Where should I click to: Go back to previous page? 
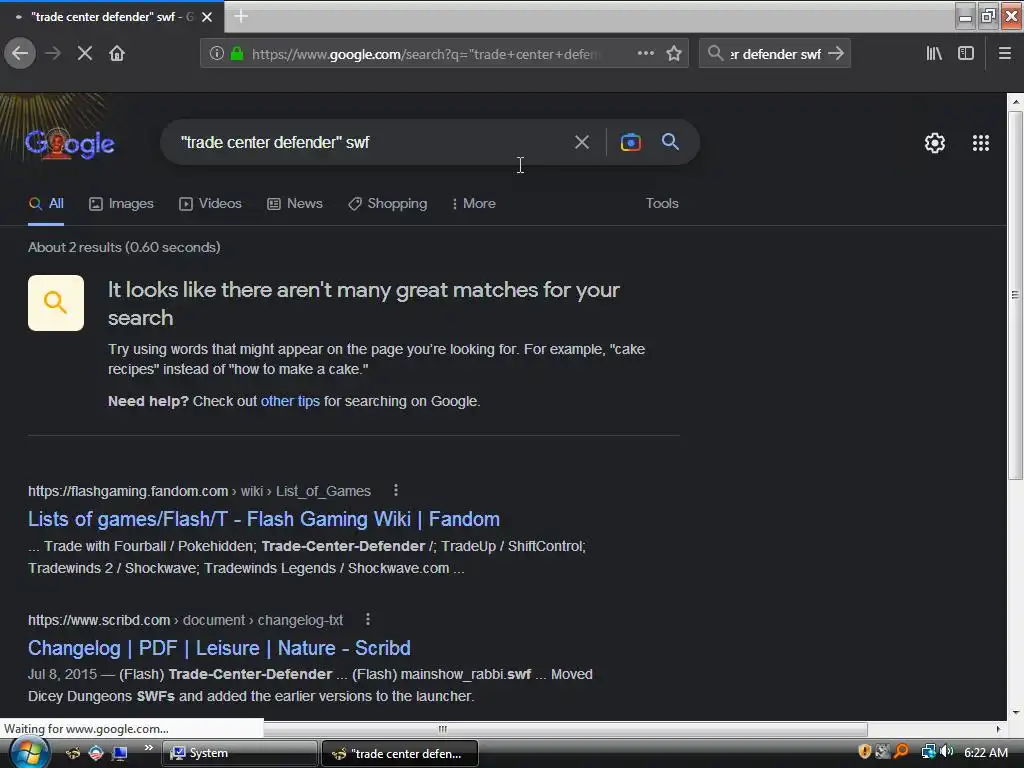[20, 54]
